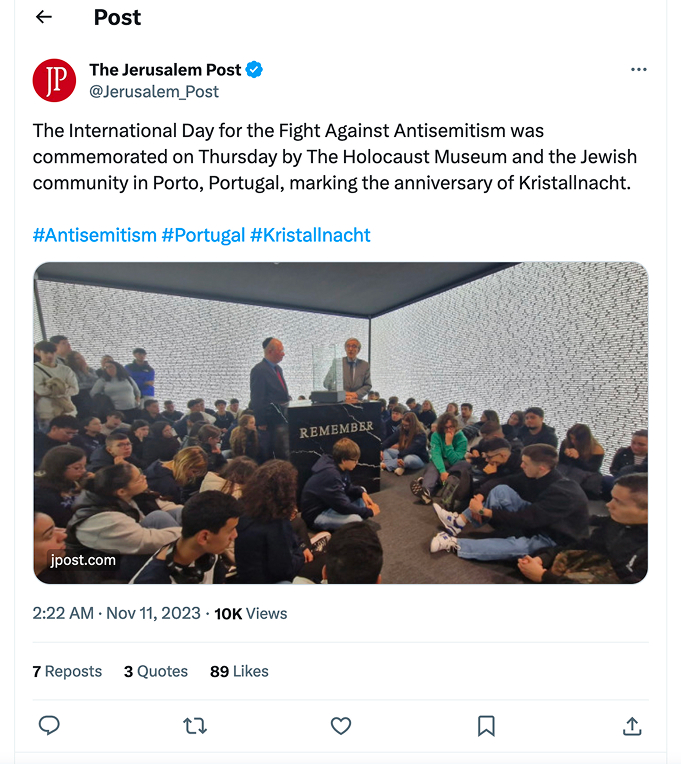Repost this post using the retweet icon
Viewport: 681px width, 764px height.
(x=195, y=726)
